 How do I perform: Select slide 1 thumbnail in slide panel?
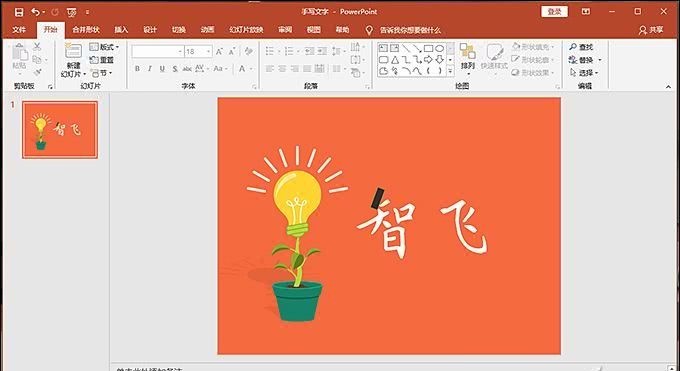point(60,130)
